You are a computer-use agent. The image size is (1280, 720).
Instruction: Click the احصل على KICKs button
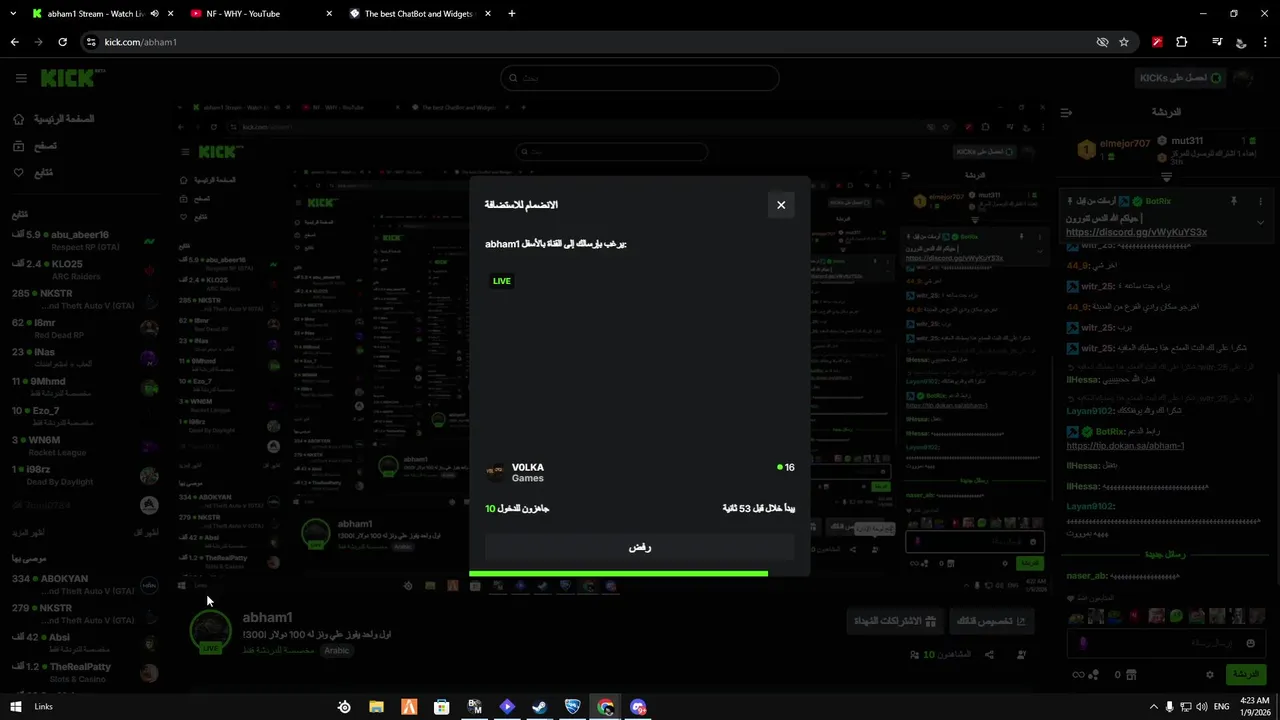(1180, 78)
